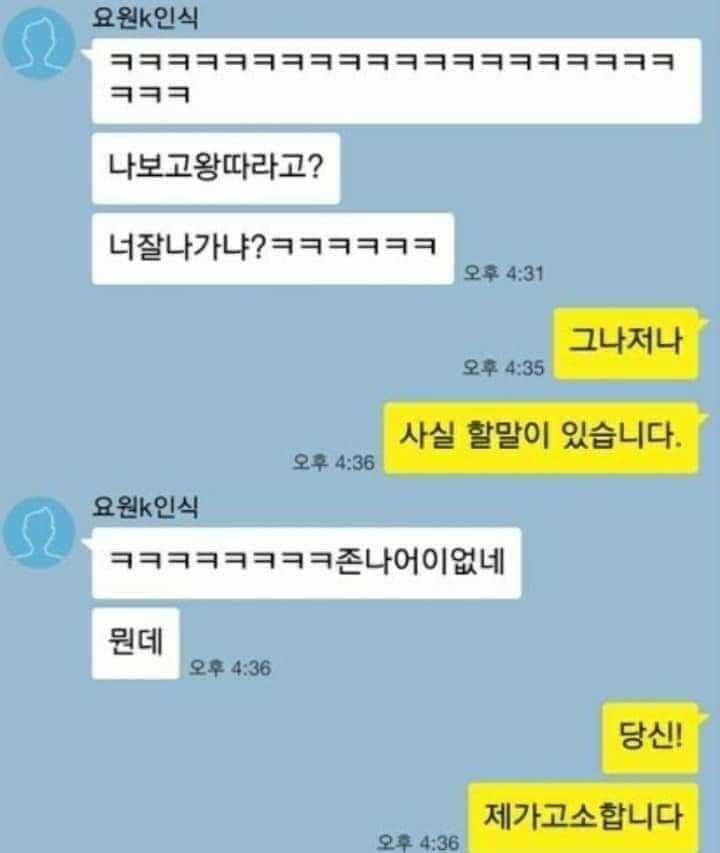Screen dimensions: 720x853
Task: Select the yellow 그나저나 message bubble
Action: [x=626, y=343]
